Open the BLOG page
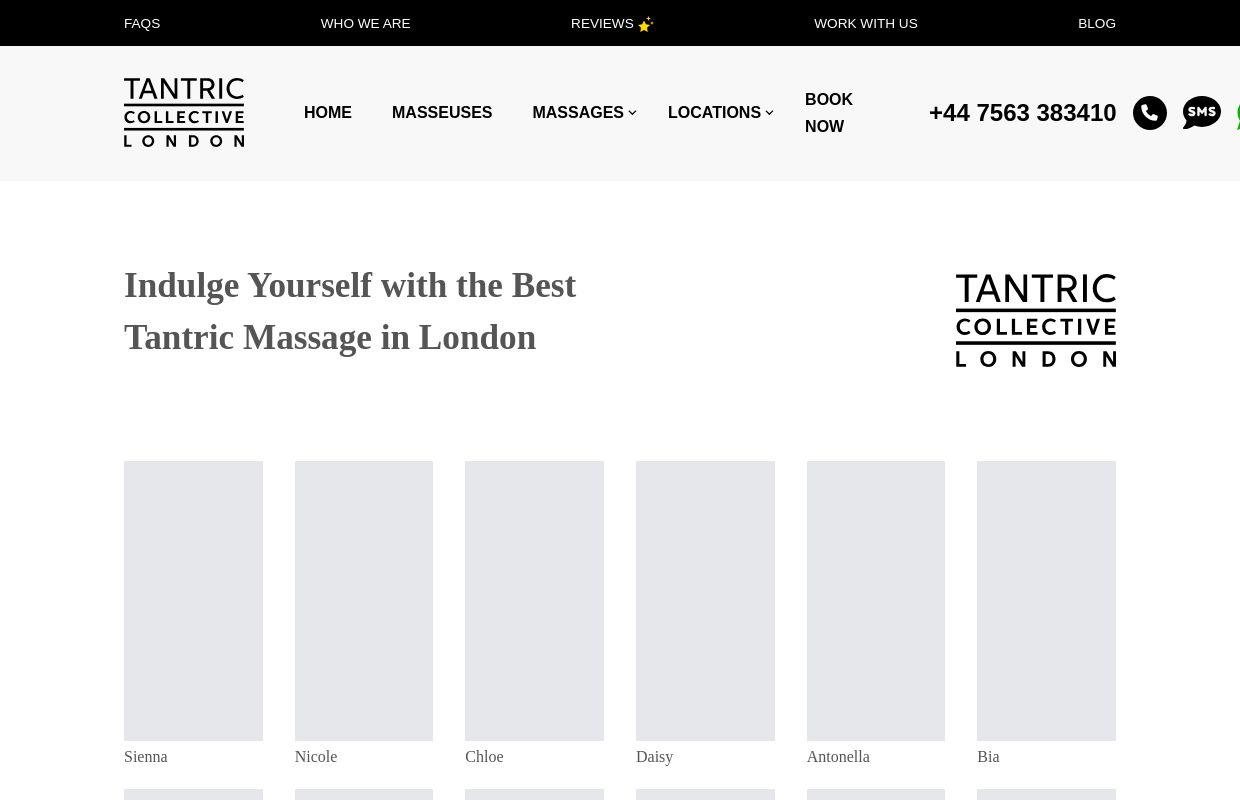 click(1096, 23)
